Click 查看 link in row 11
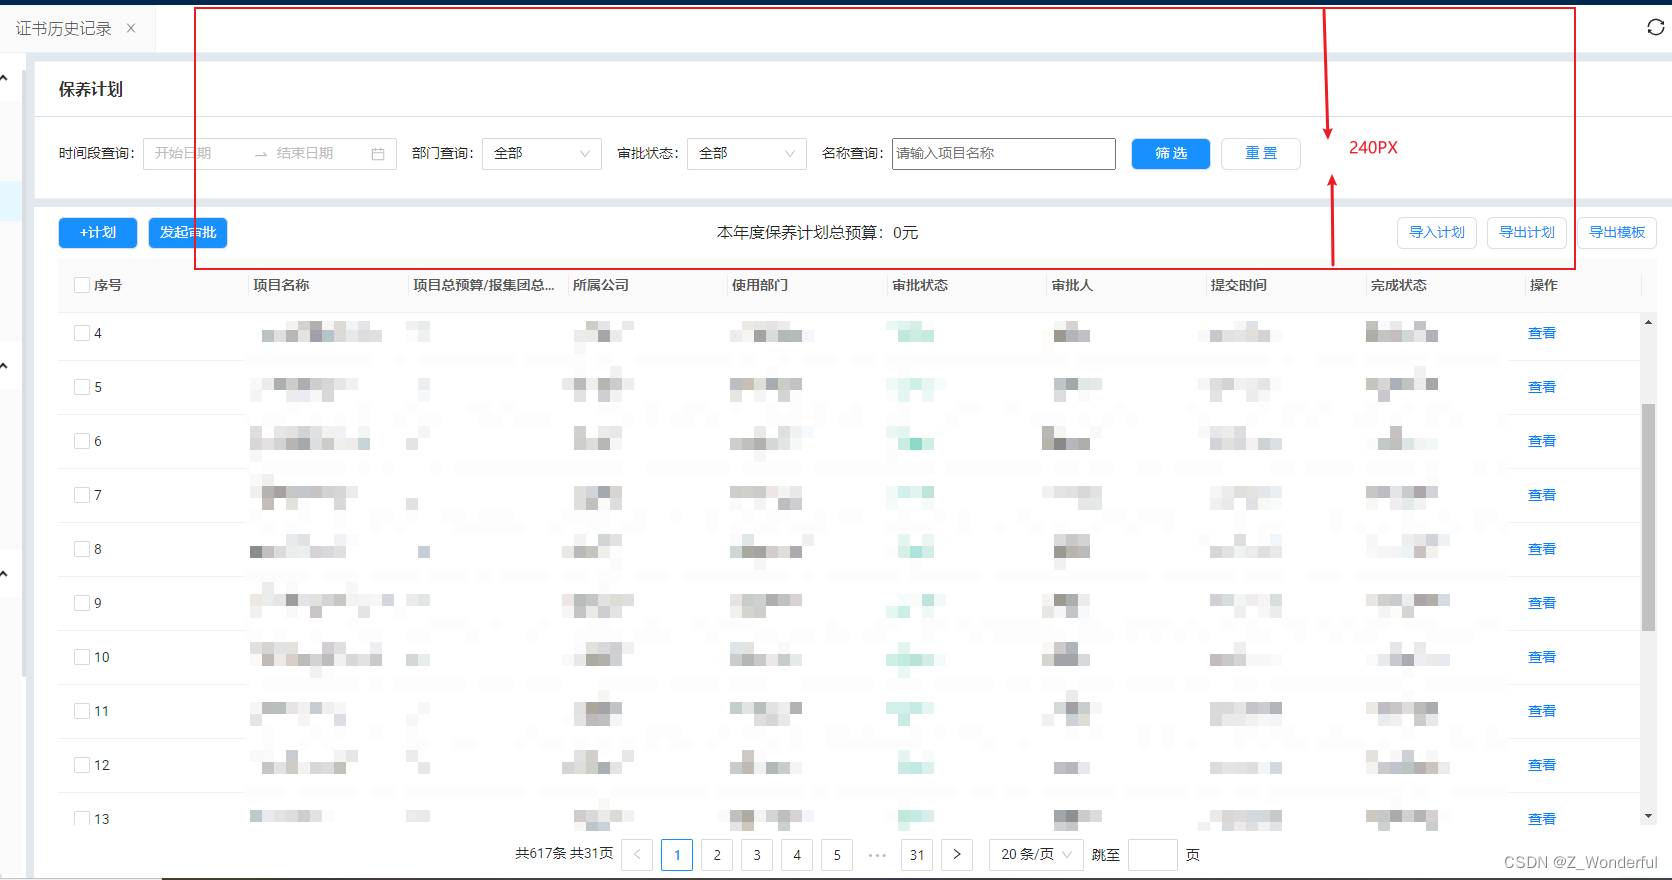 [1542, 711]
